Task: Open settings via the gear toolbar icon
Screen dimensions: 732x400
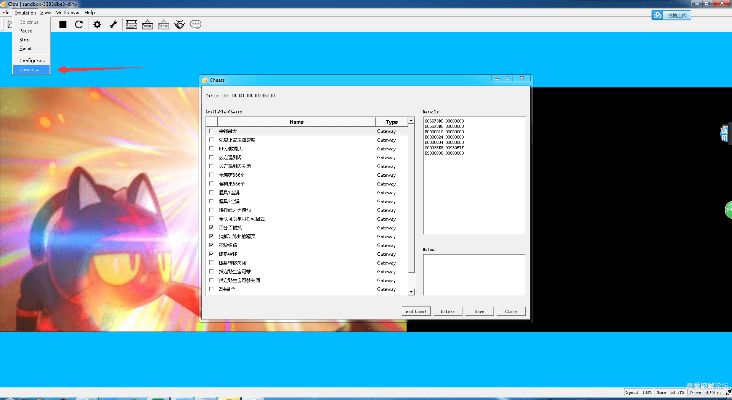Action: point(97,24)
